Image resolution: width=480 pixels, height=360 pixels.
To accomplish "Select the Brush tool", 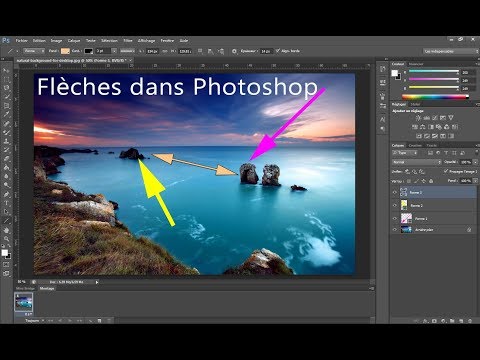I will (6, 132).
